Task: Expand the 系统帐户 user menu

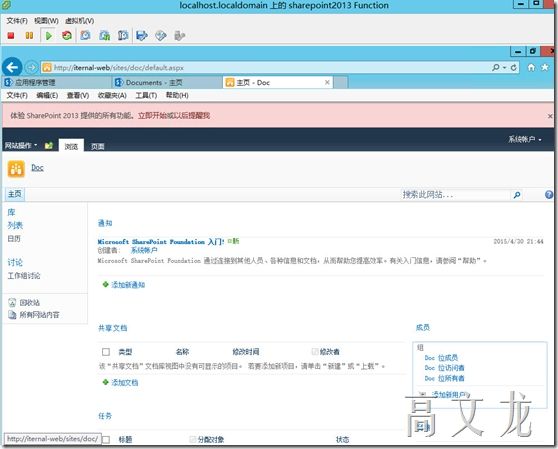Action: (x=525, y=139)
